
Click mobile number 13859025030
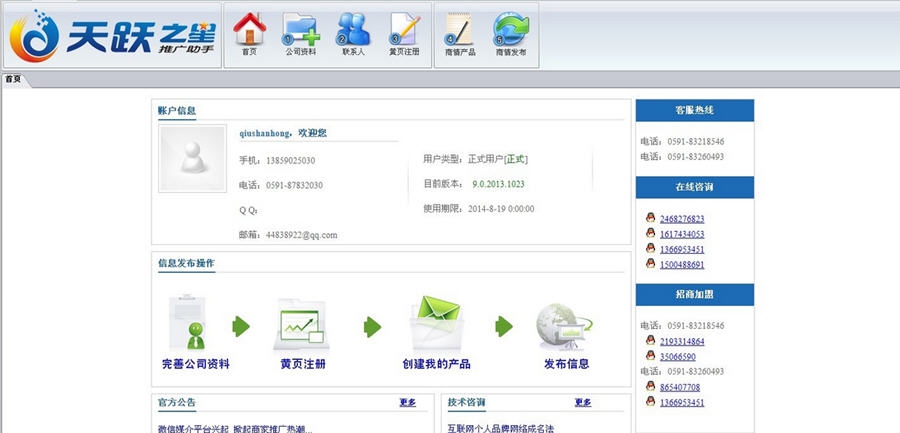point(290,161)
